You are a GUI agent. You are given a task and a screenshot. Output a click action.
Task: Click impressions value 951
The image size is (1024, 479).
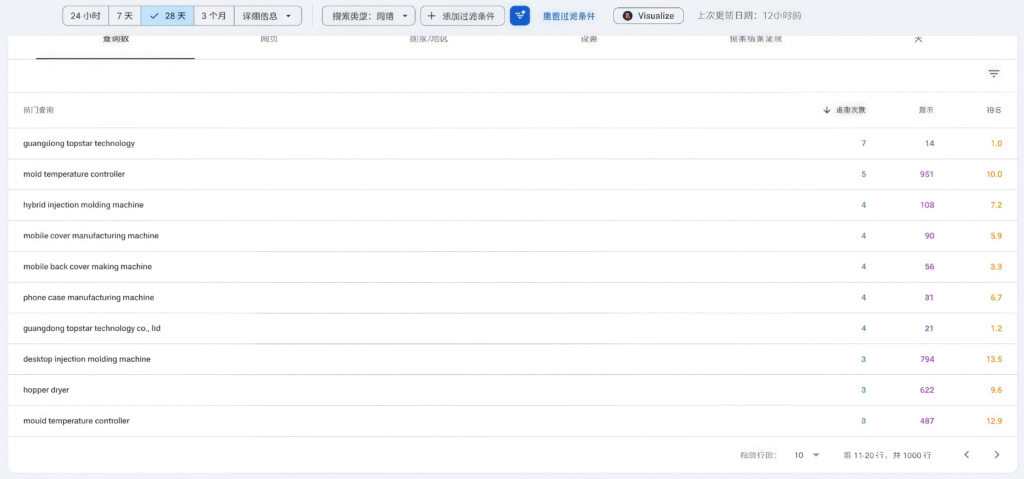click(x=927, y=174)
